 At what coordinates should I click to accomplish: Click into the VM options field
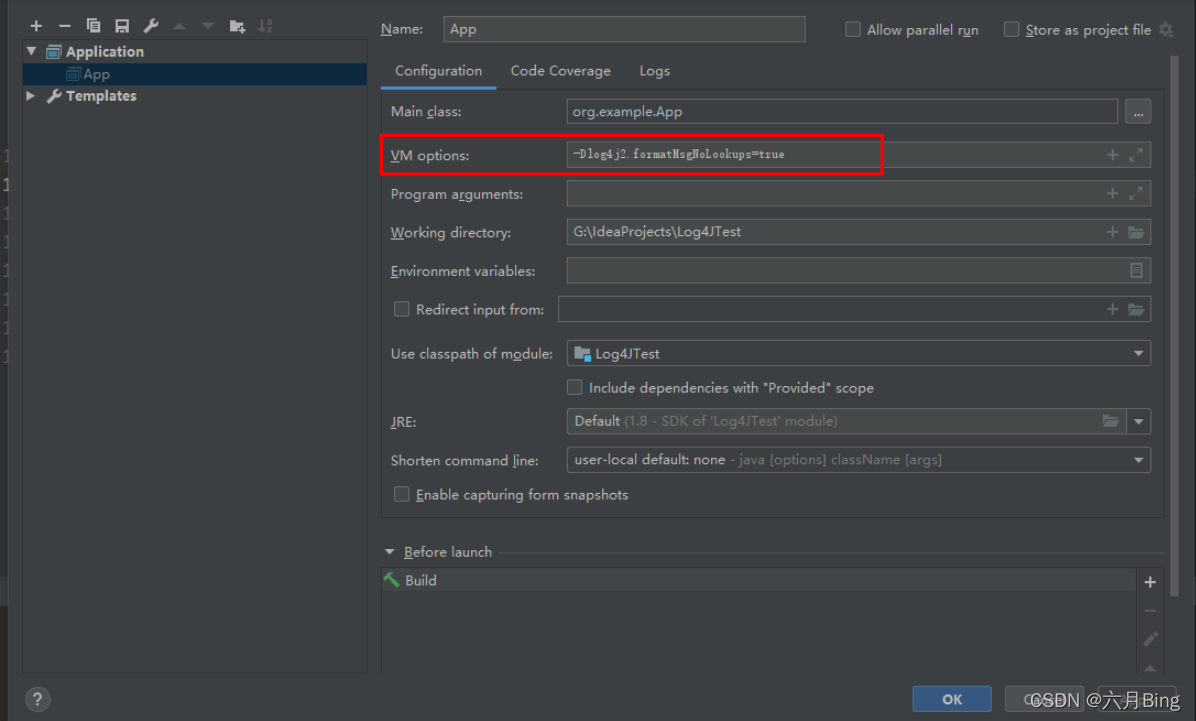(x=858, y=155)
